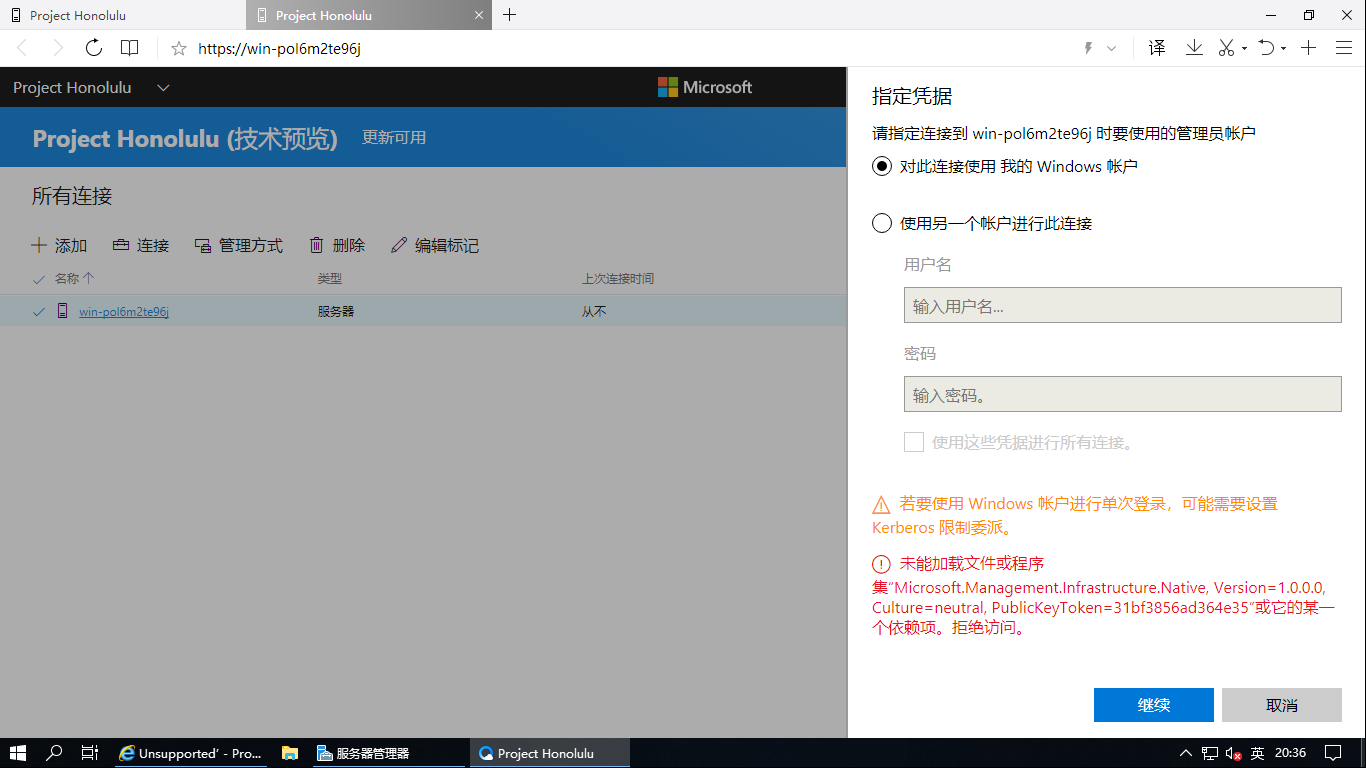The height and width of the screenshot is (768, 1366).
Task: Show hidden tray icons chevron
Action: pyautogui.click(x=1186, y=753)
